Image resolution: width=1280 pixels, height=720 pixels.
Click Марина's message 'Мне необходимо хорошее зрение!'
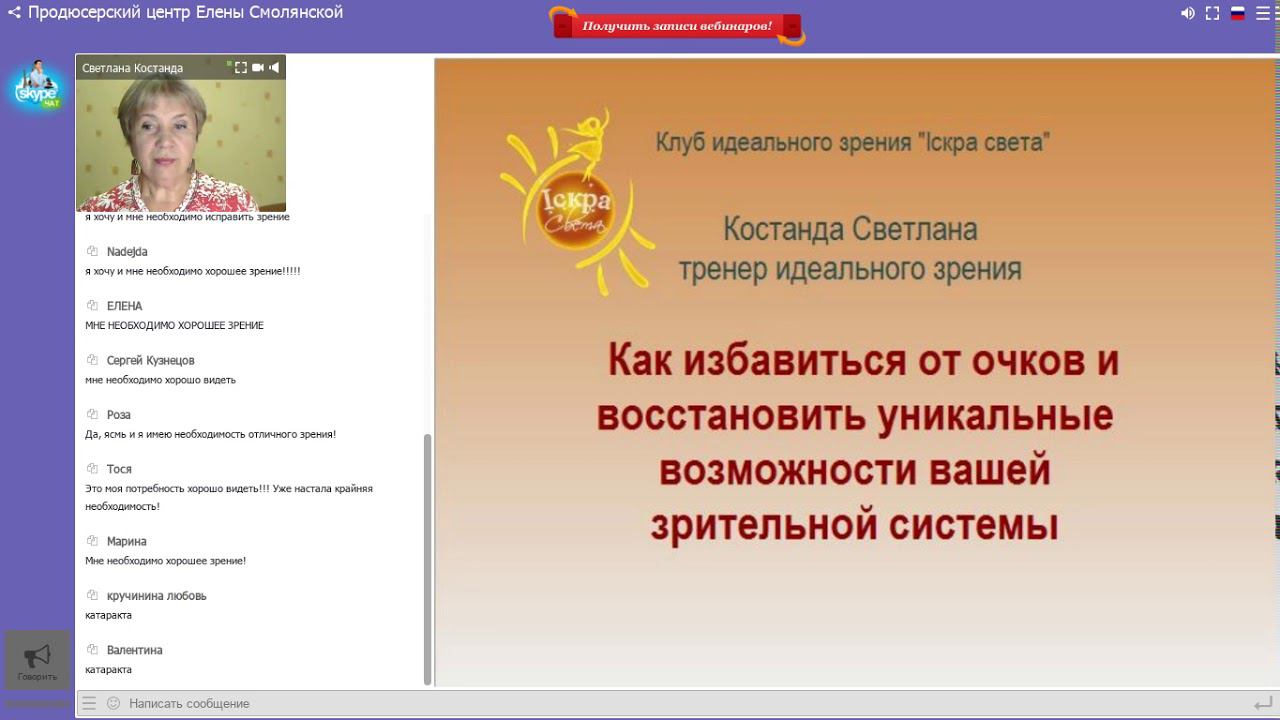click(x=166, y=561)
